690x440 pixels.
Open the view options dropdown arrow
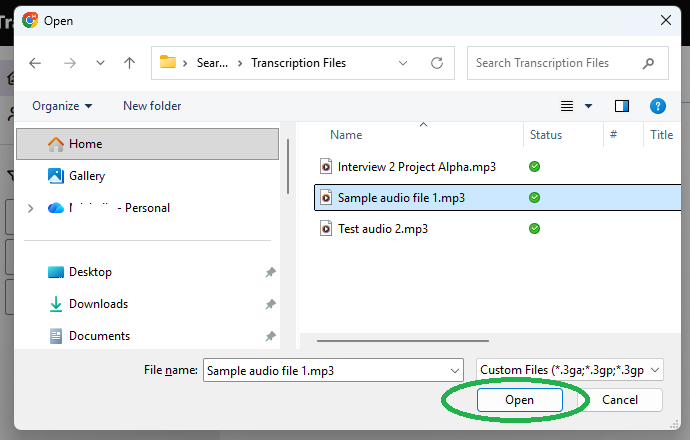588,106
